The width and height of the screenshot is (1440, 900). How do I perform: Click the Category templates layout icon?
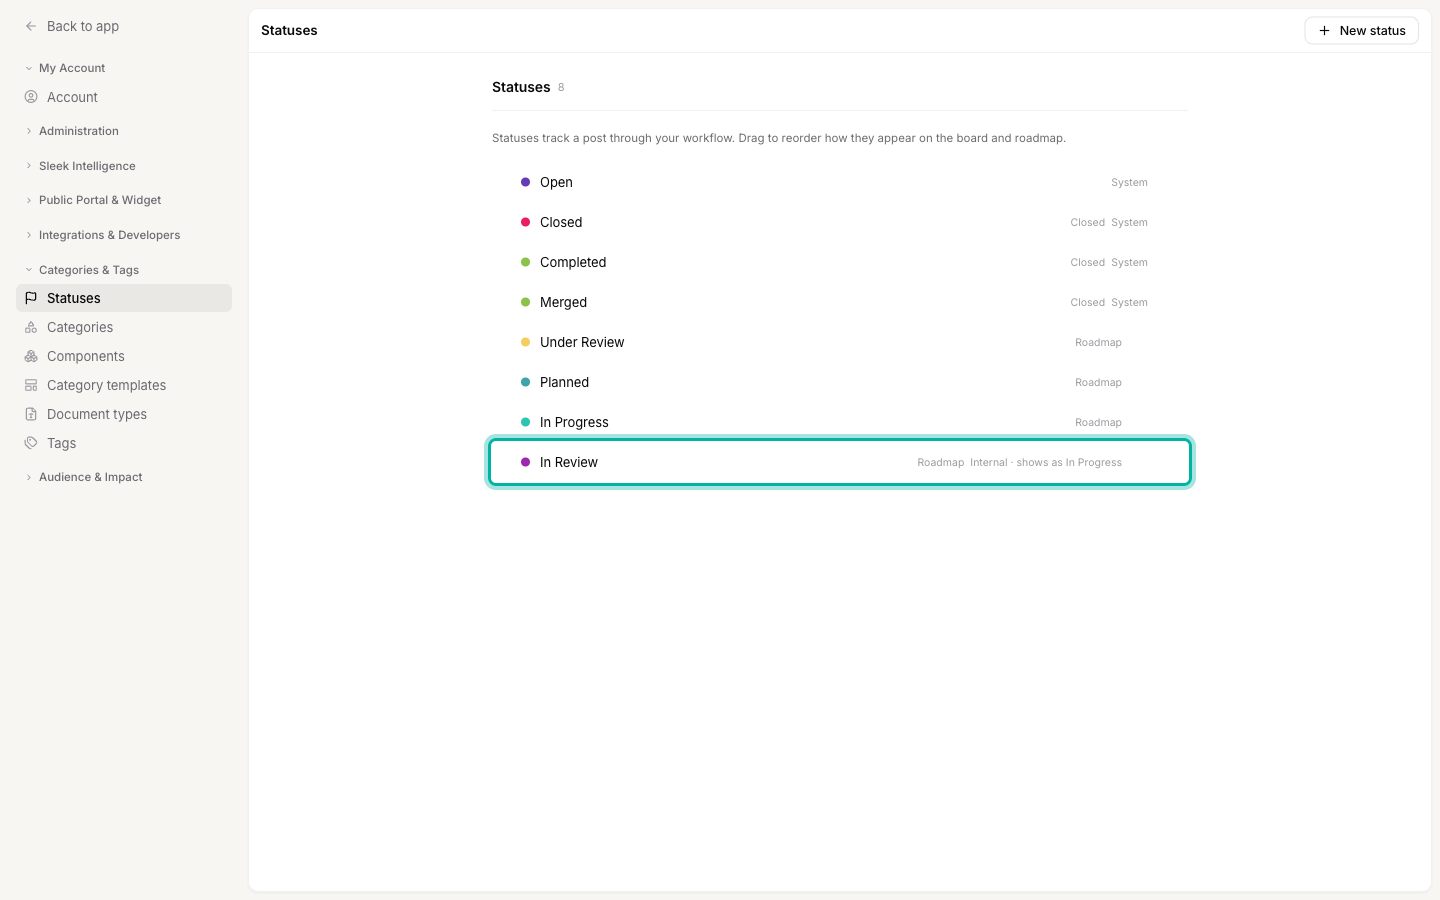click(x=31, y=385)
